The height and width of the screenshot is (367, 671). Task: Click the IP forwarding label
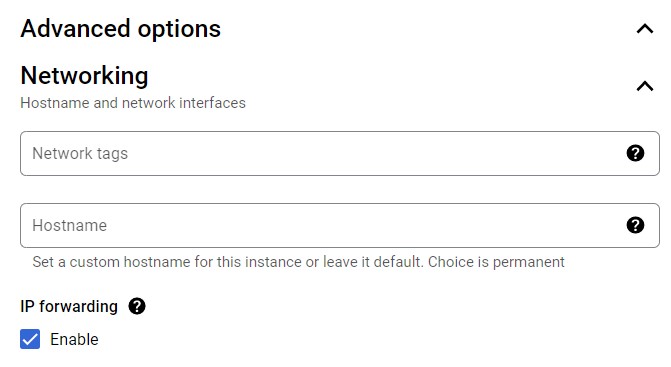pos(69,307)
